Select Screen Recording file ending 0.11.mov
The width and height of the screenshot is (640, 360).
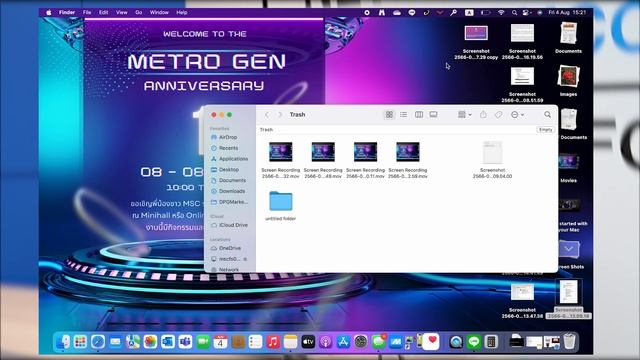[x=365, y=160]
